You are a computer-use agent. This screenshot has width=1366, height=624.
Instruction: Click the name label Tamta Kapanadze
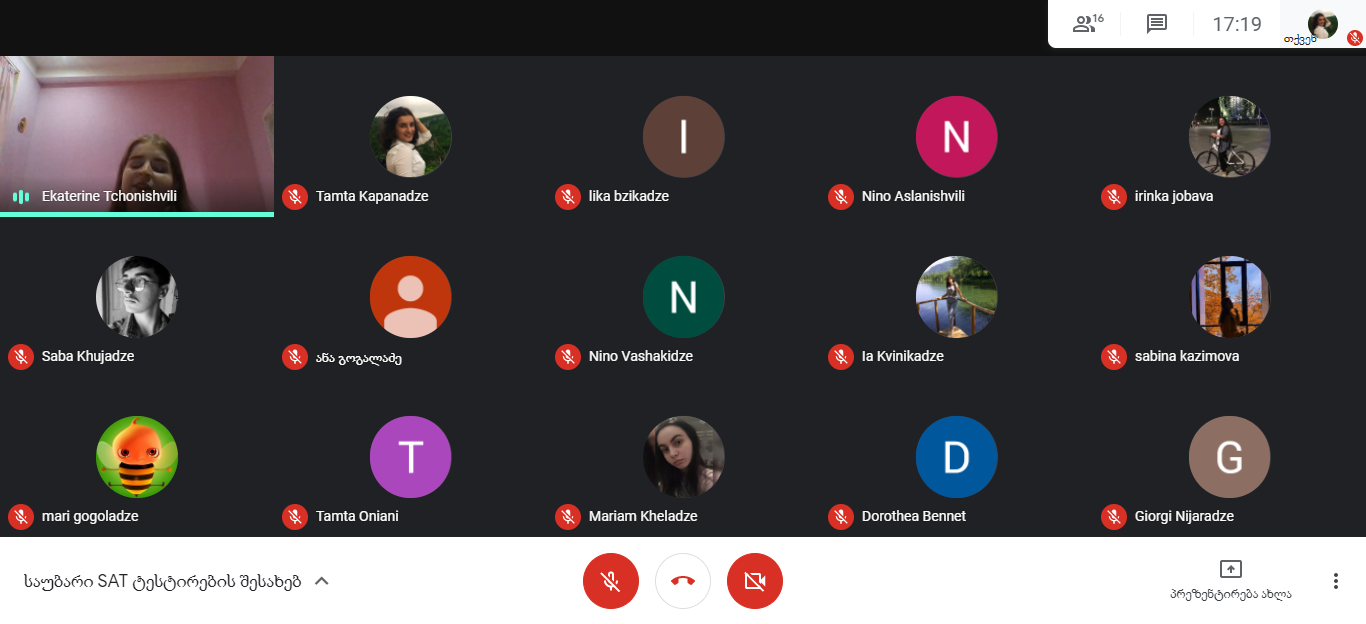pos(372,197)
